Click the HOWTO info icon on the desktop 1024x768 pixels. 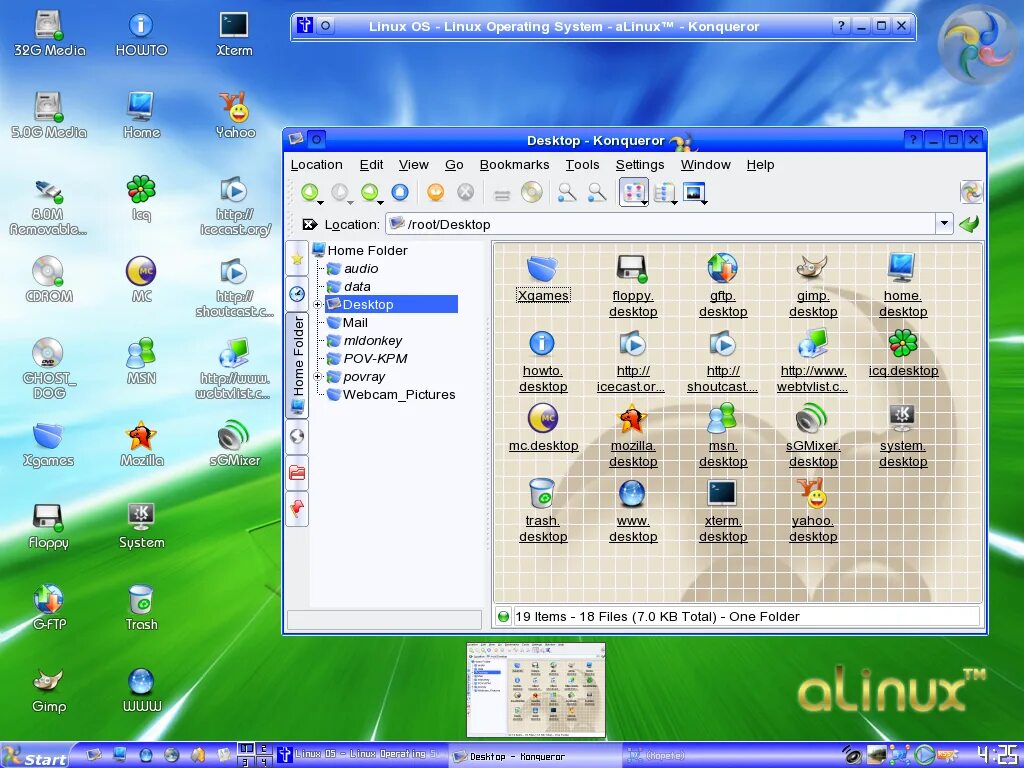(141, 34)
